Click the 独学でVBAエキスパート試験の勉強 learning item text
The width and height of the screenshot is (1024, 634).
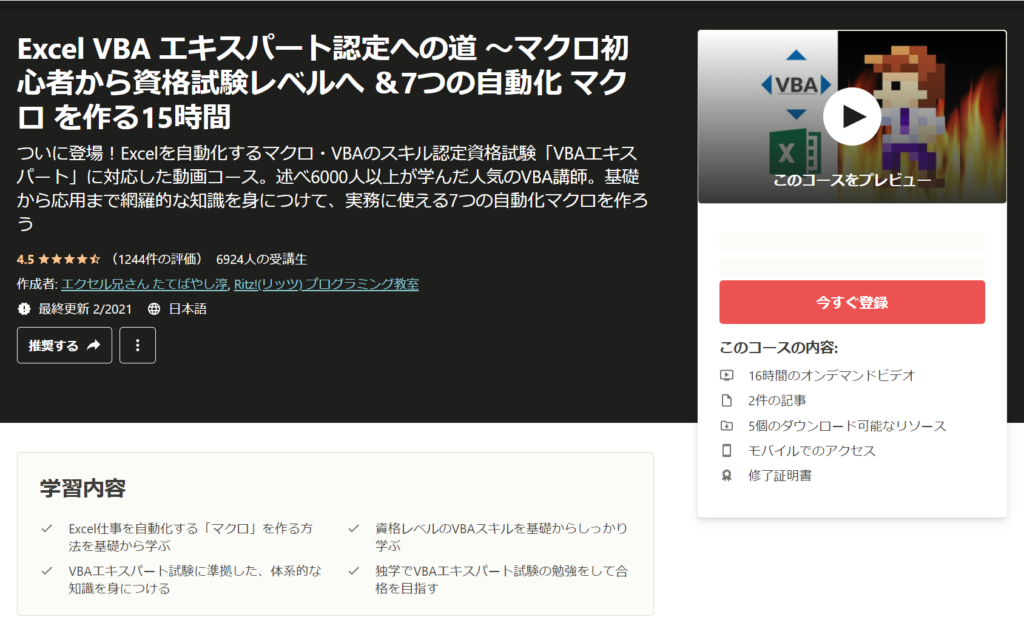[x=501, y=579]
